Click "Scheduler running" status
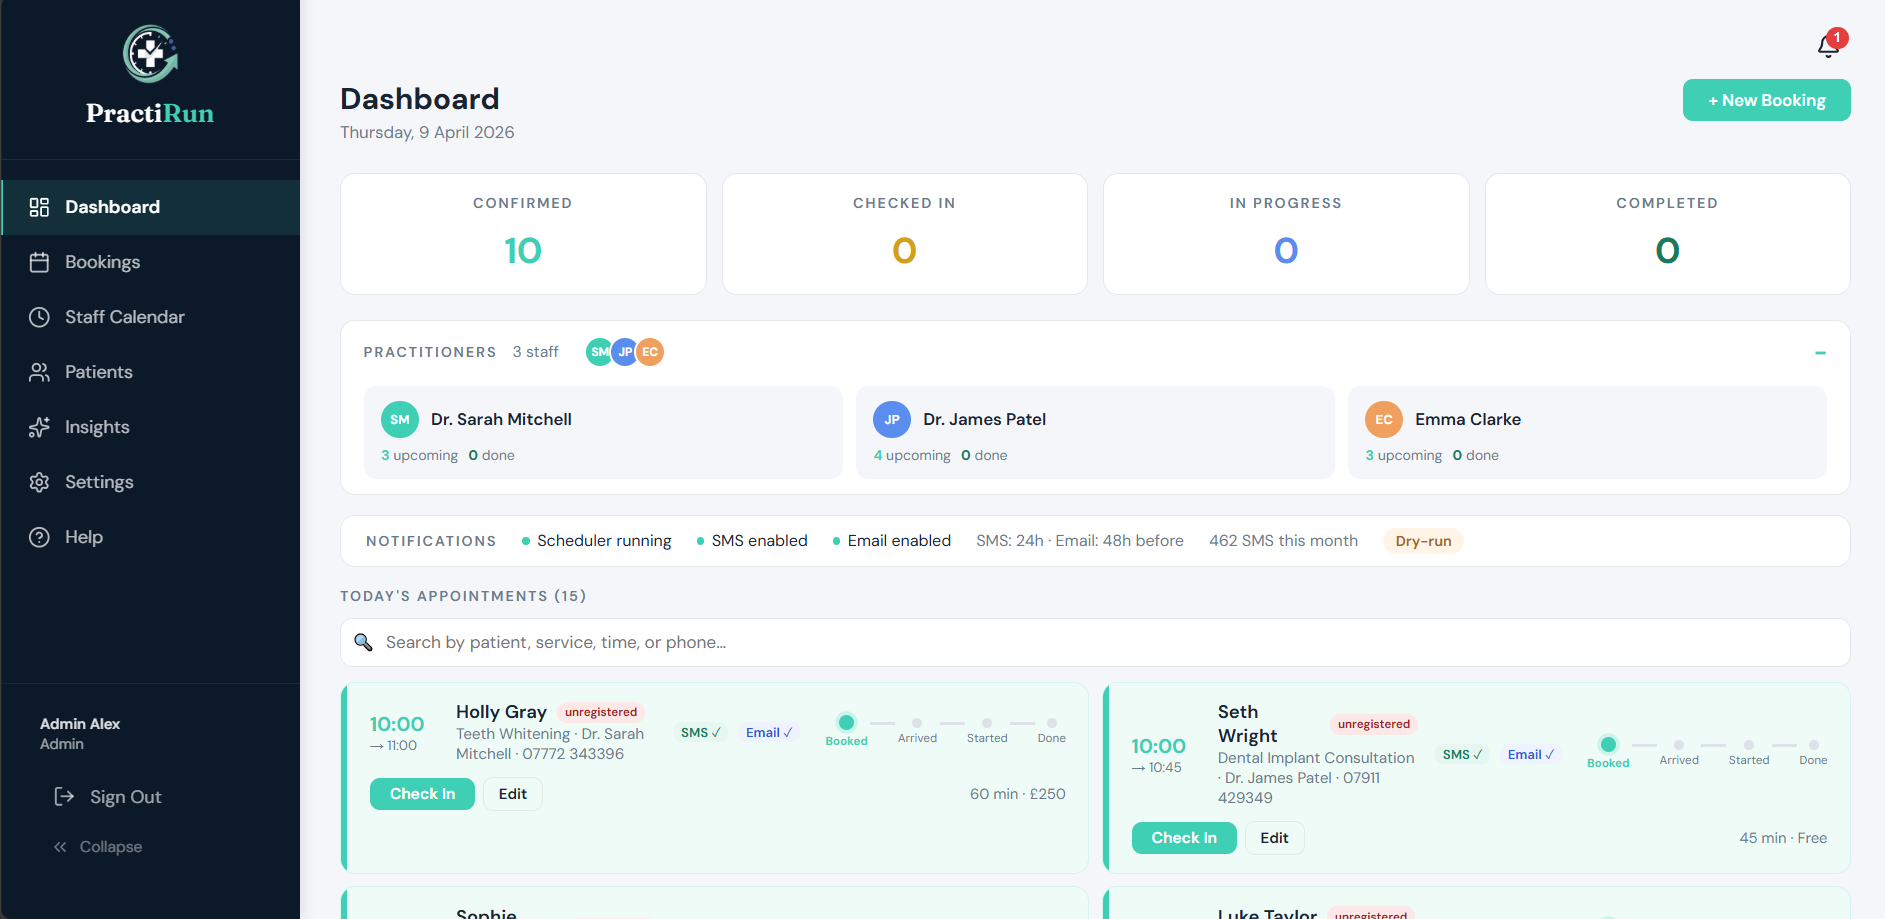This screenshot has width=1885, height=919. (597, 541)
